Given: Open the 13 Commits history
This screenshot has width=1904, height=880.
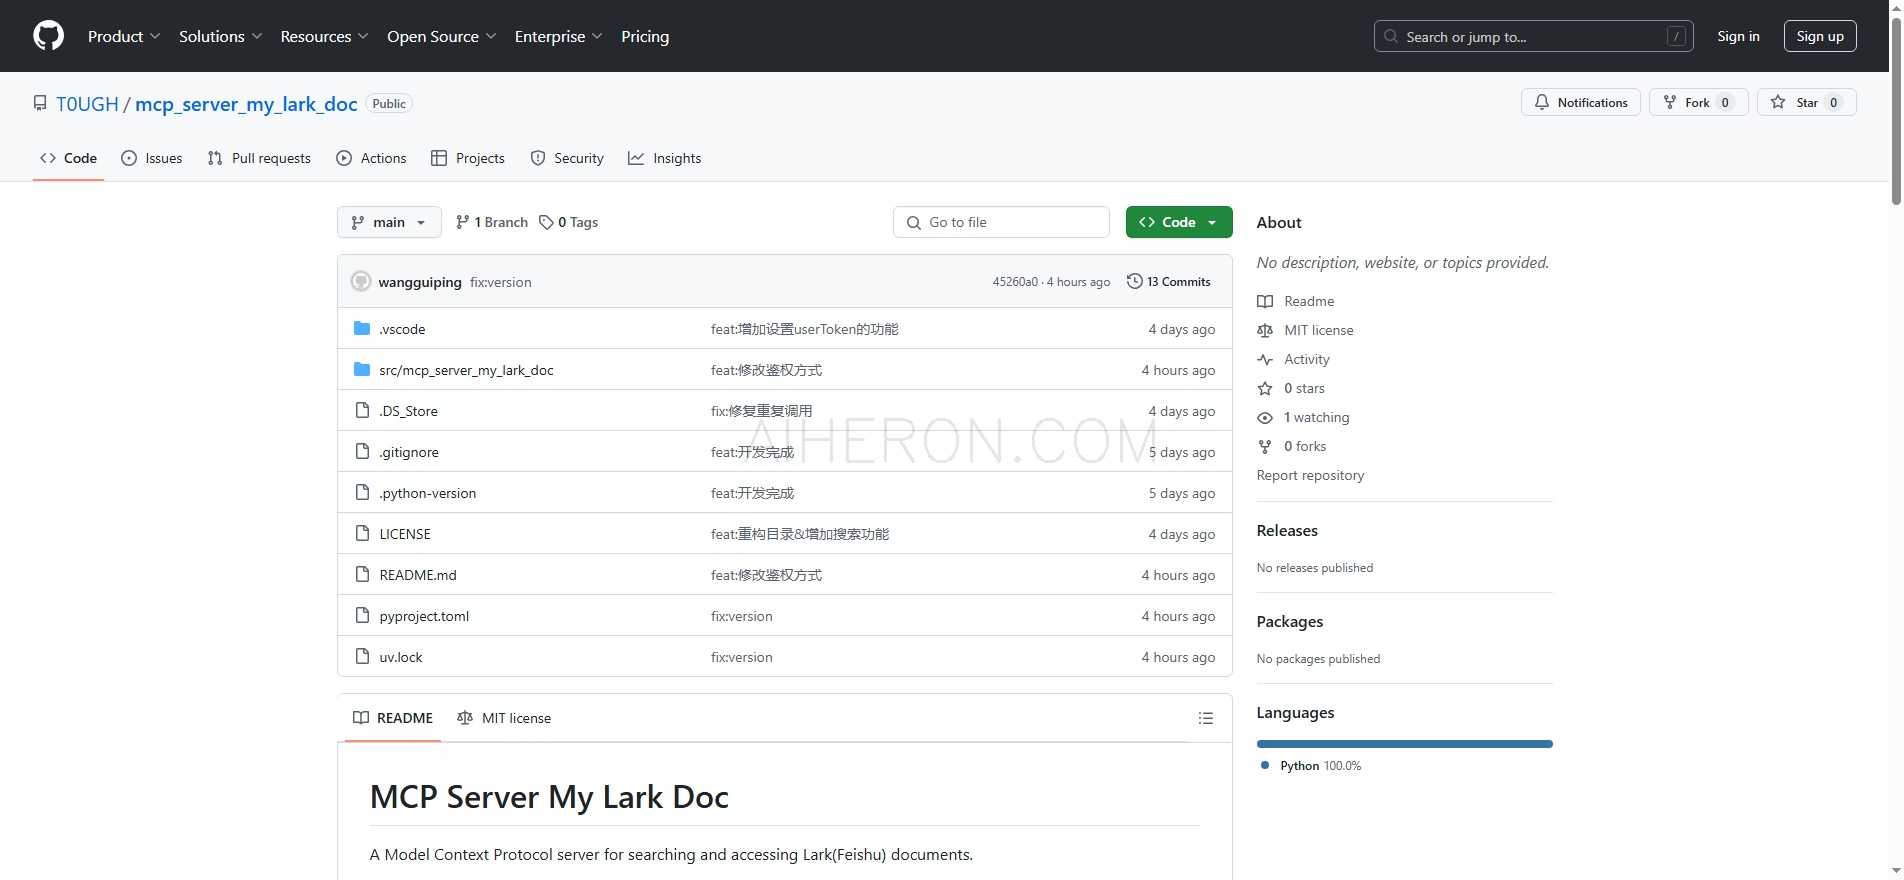Looking at the screenshot, I should pyautogui.click(x=1168, y=282).
